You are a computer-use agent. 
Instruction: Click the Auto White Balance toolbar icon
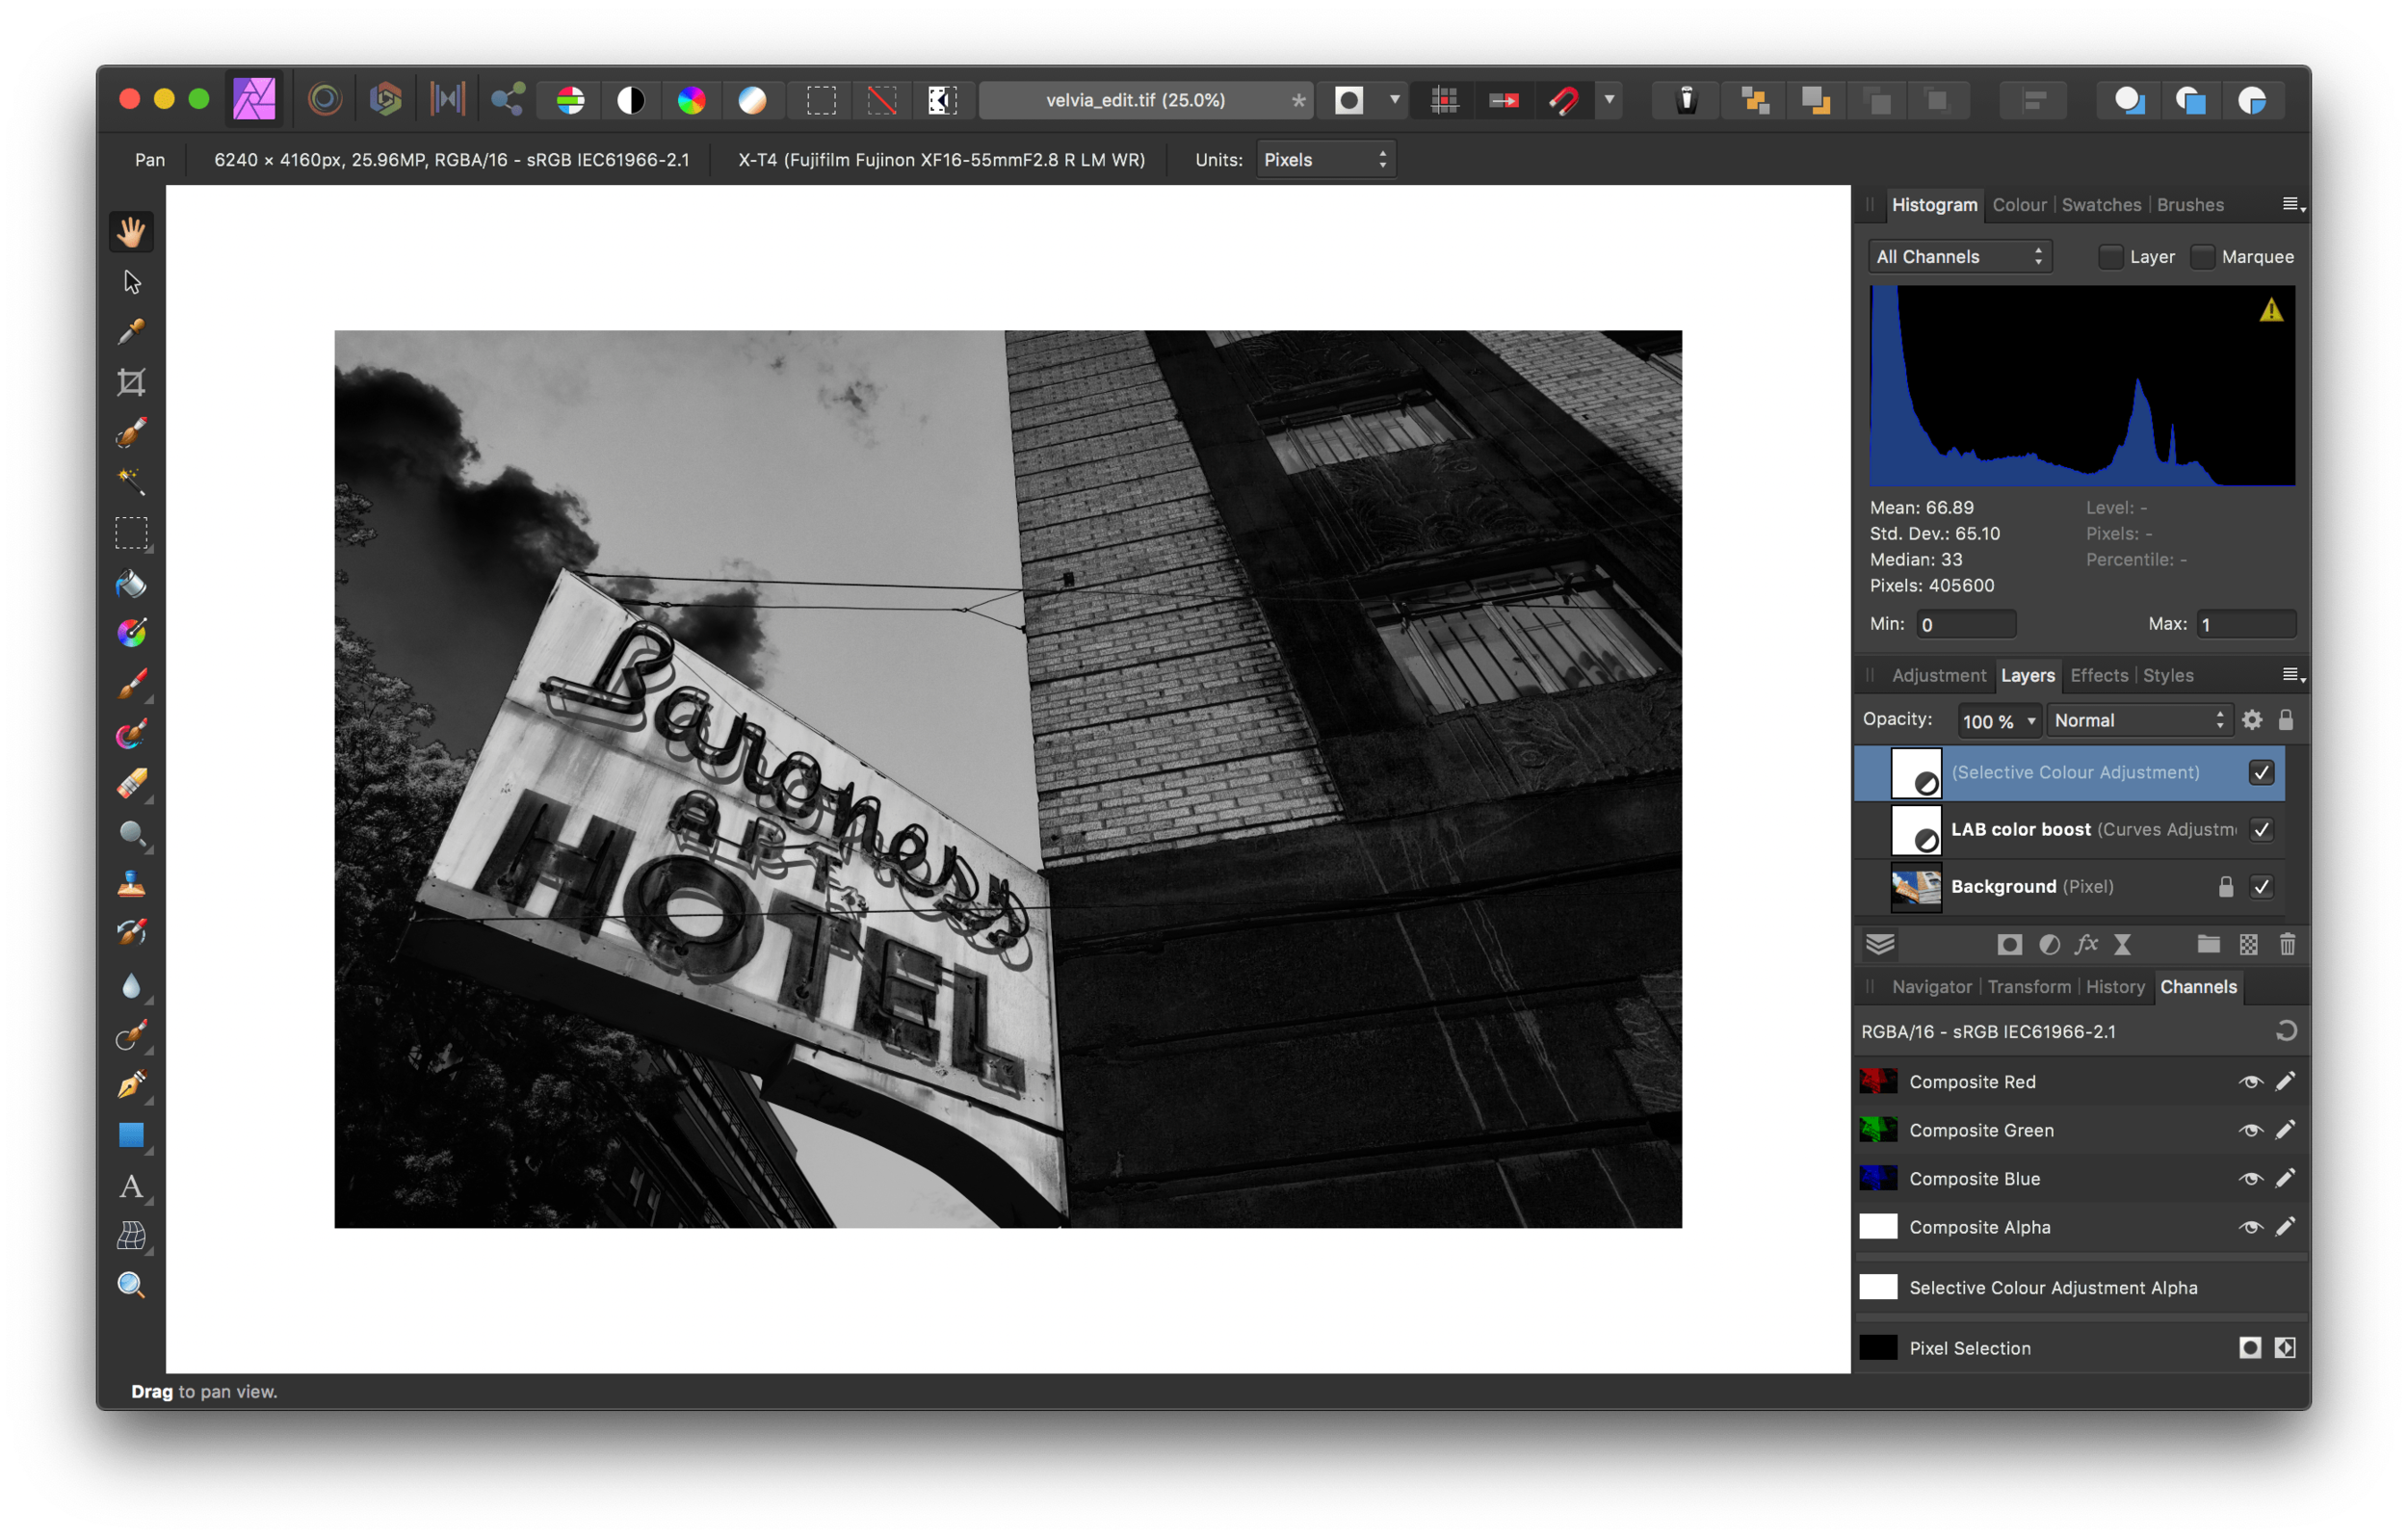(x=752, y=100)
